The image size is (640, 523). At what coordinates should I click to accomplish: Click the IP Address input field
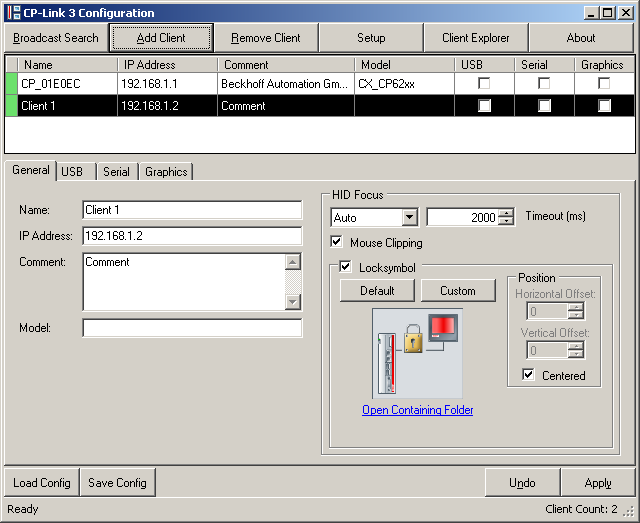point(192,236)
